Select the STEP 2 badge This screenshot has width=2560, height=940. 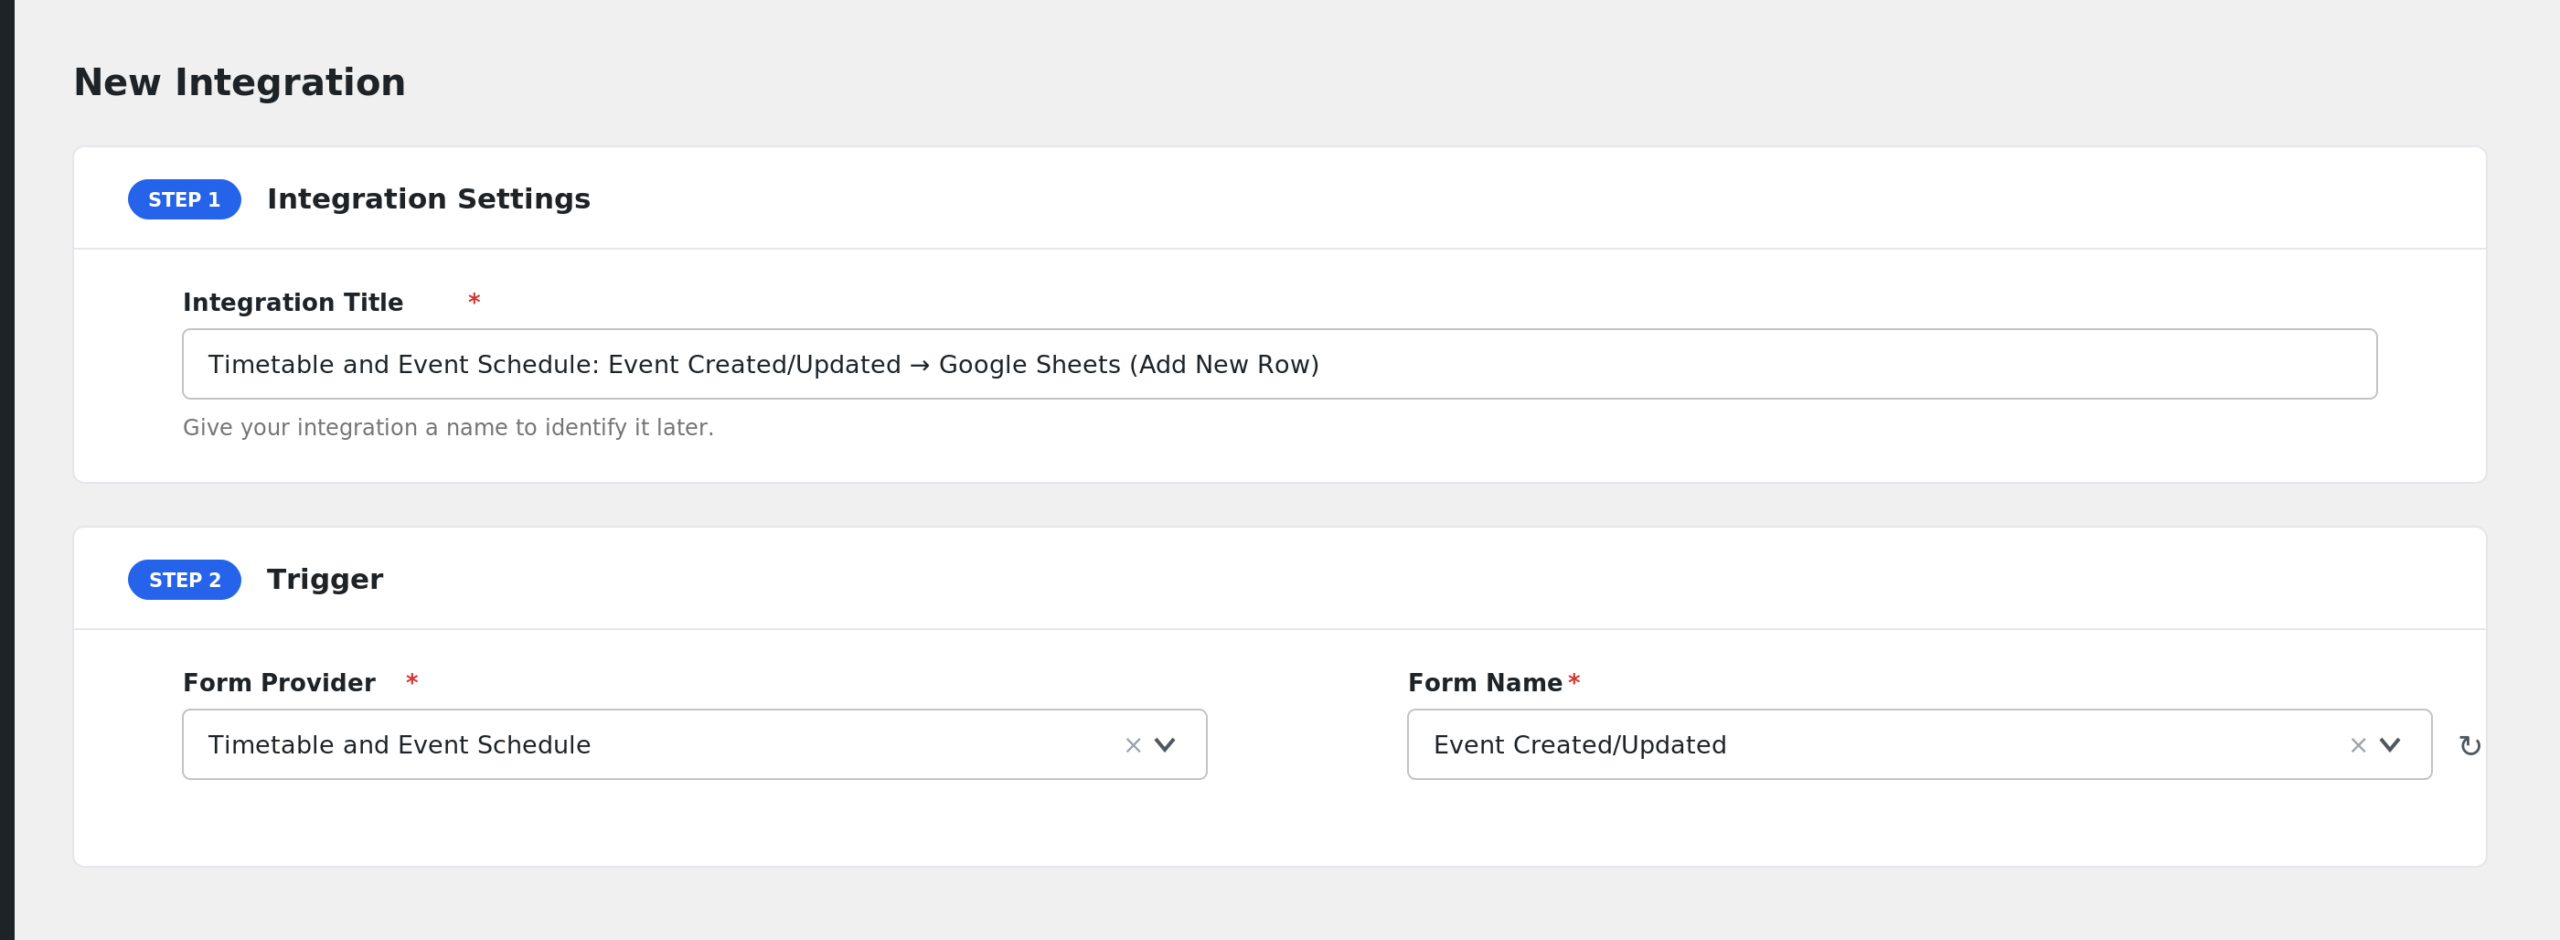point(185,580)
